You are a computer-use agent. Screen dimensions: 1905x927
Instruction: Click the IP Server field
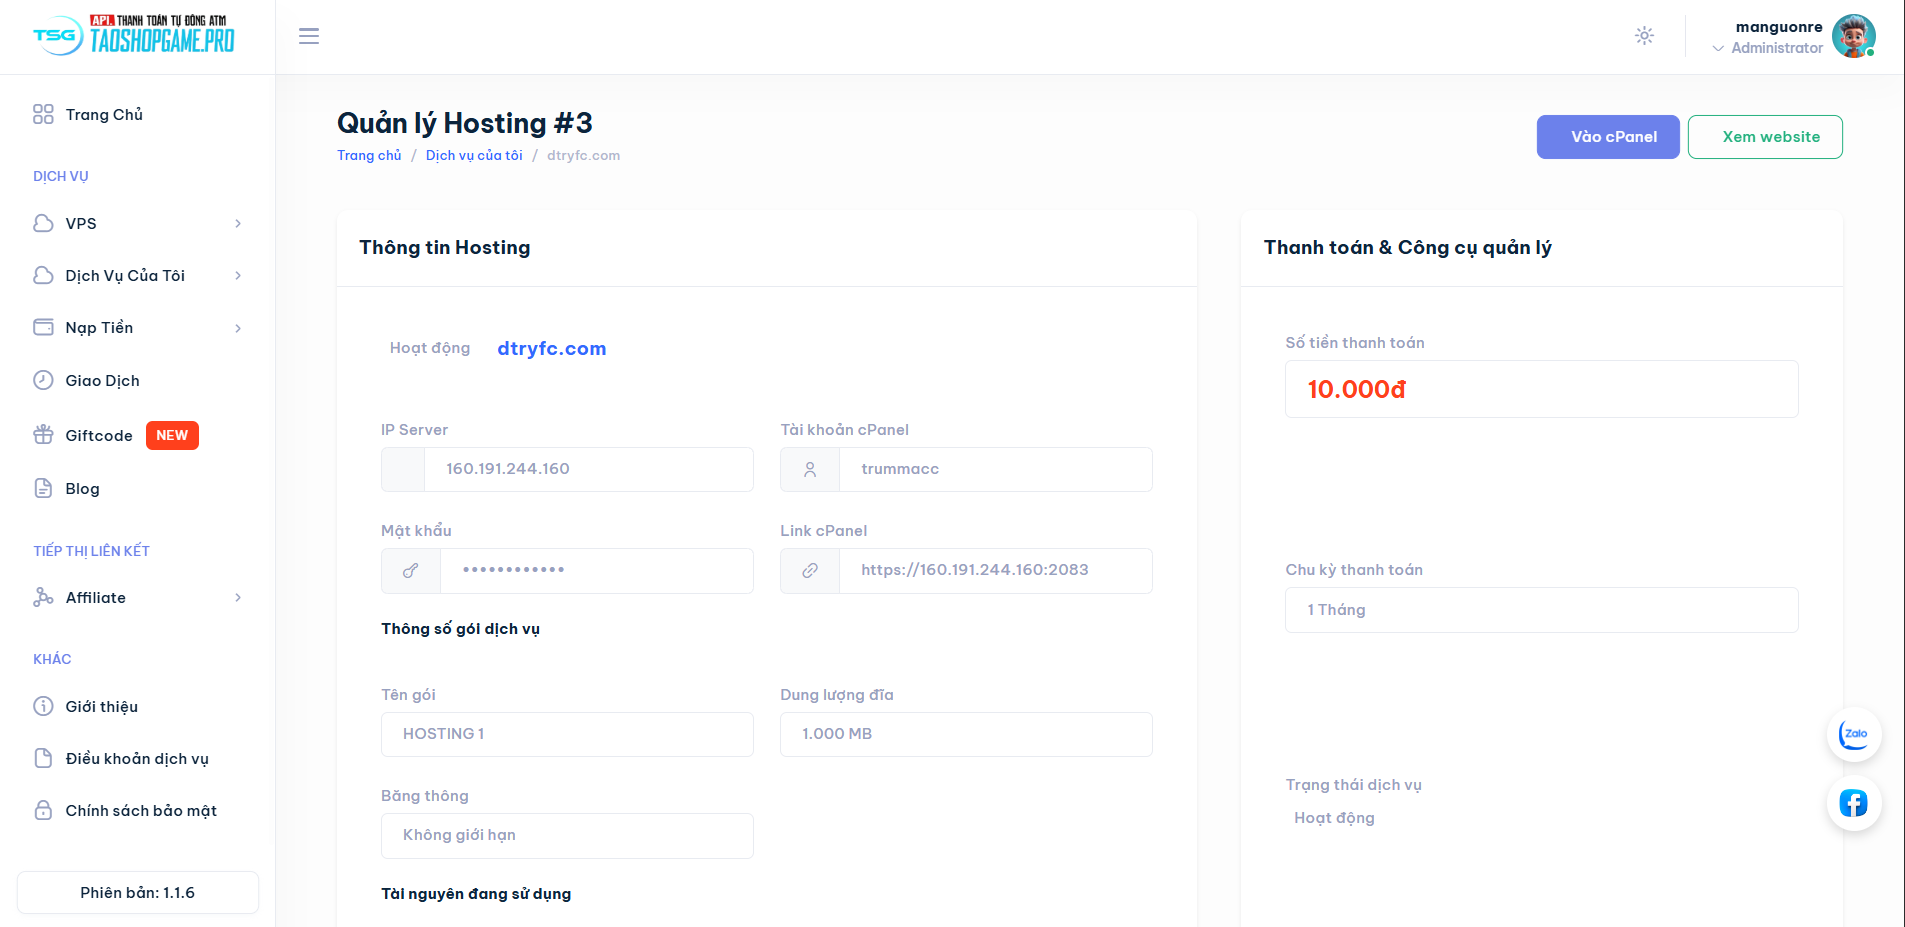588,469
